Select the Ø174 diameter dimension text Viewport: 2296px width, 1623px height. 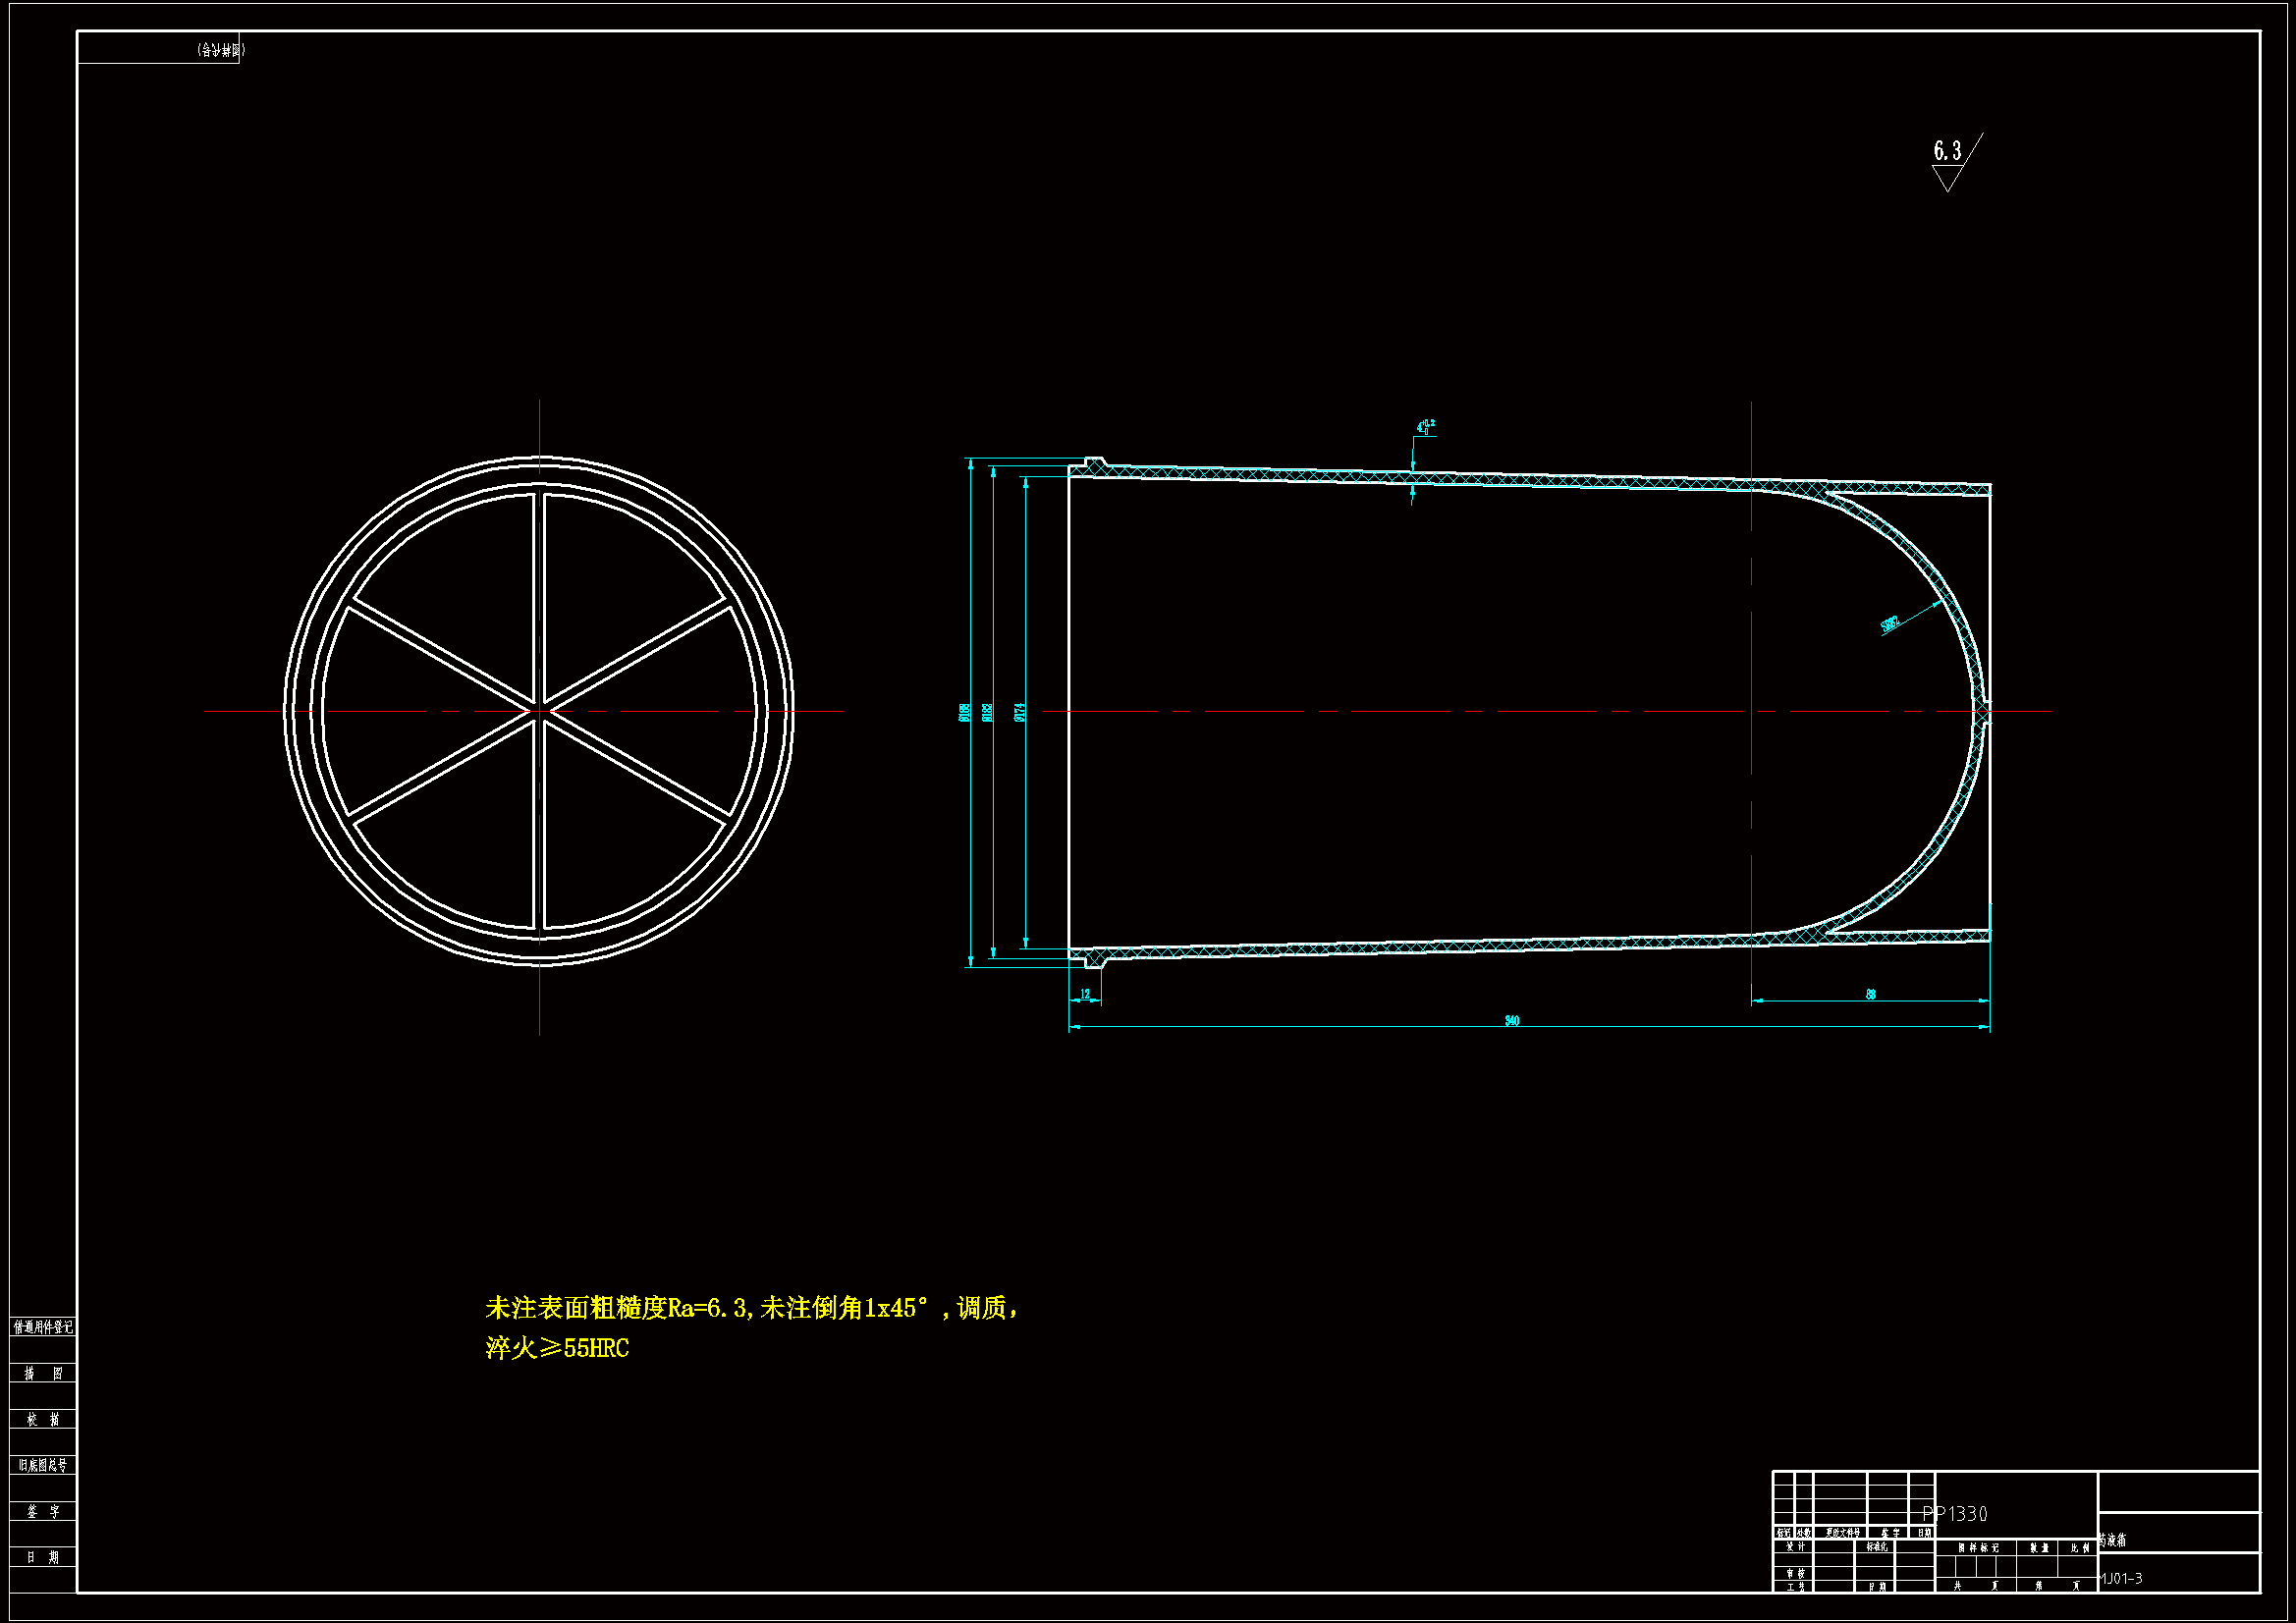(1020, 712)
